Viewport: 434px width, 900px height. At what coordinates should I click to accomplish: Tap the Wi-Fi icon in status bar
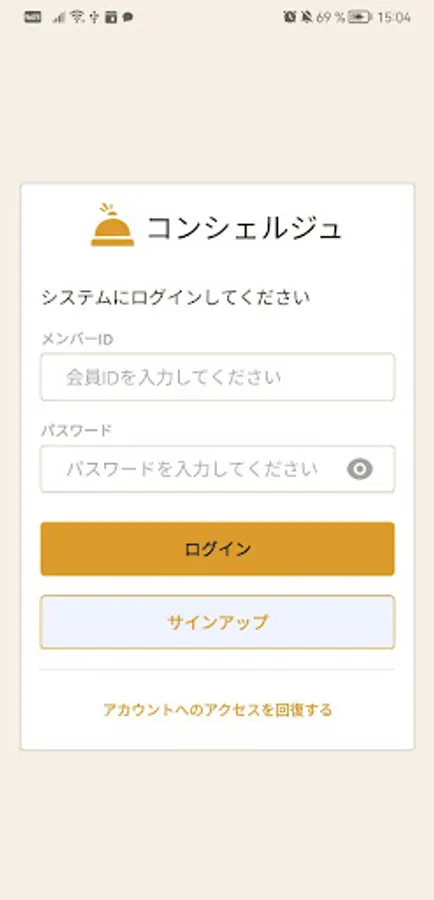click(78, 17)
